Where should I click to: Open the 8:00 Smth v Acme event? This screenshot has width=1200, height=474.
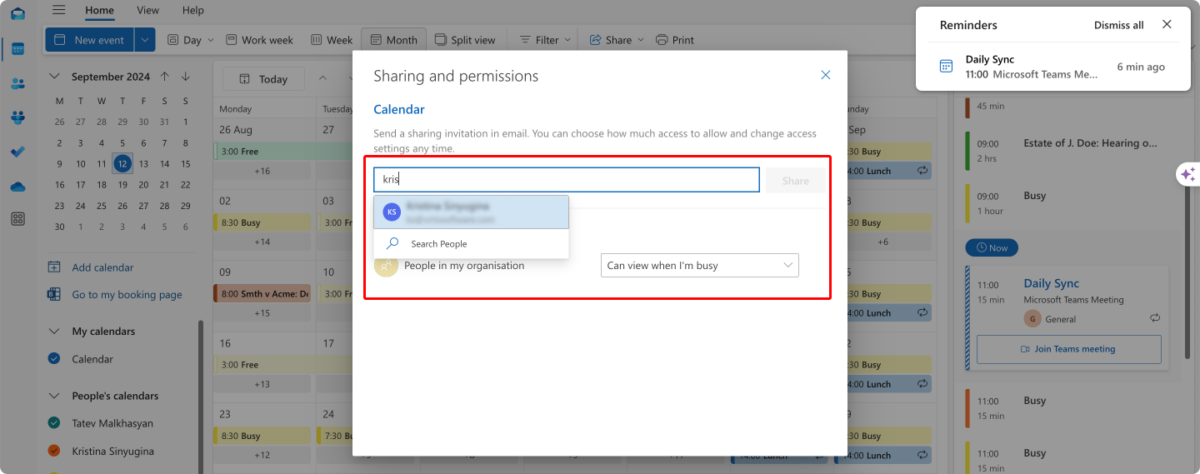pos(262,294)
